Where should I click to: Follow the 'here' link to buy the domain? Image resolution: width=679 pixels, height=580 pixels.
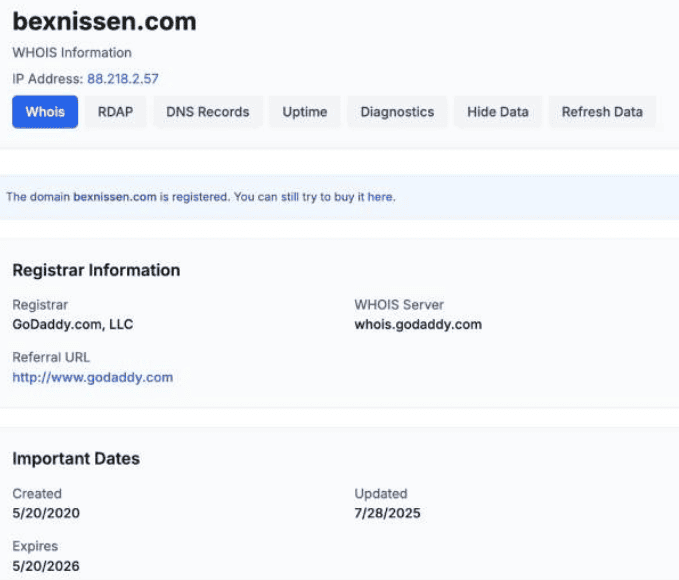coord(381,197)
